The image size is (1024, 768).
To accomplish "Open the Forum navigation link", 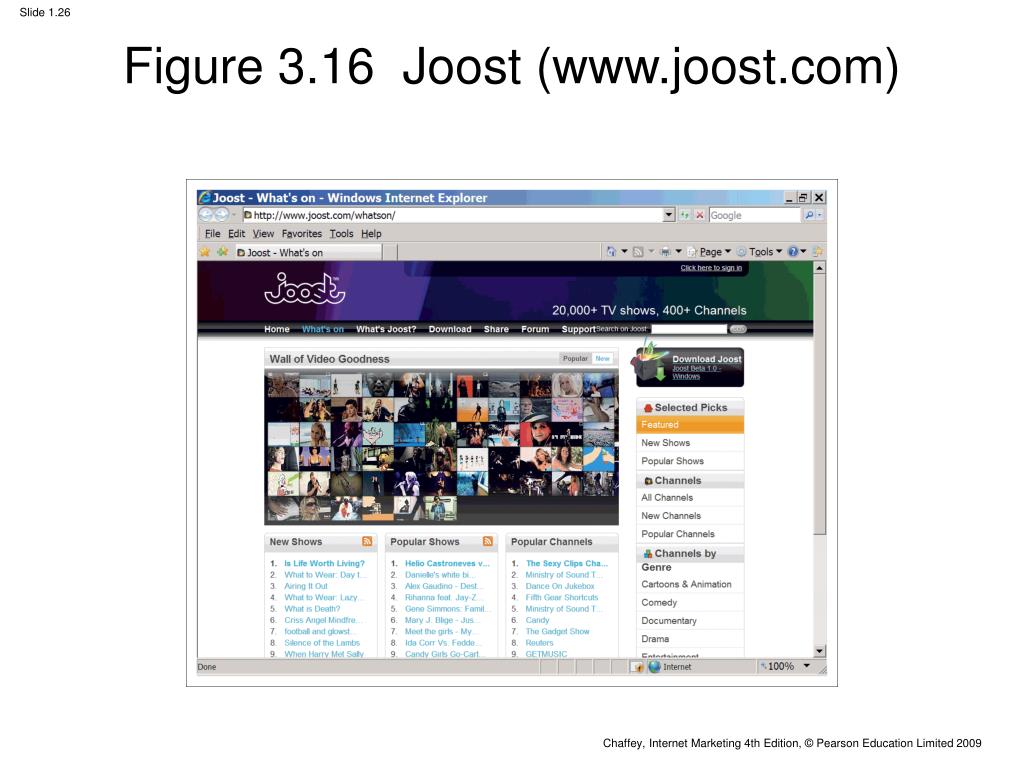I will tap(535, 329).
